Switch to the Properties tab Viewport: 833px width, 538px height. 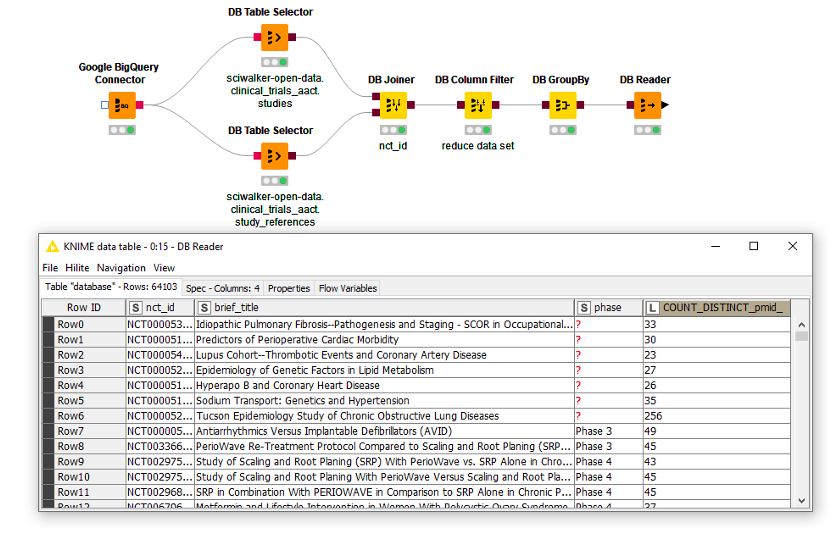(289, 288)
